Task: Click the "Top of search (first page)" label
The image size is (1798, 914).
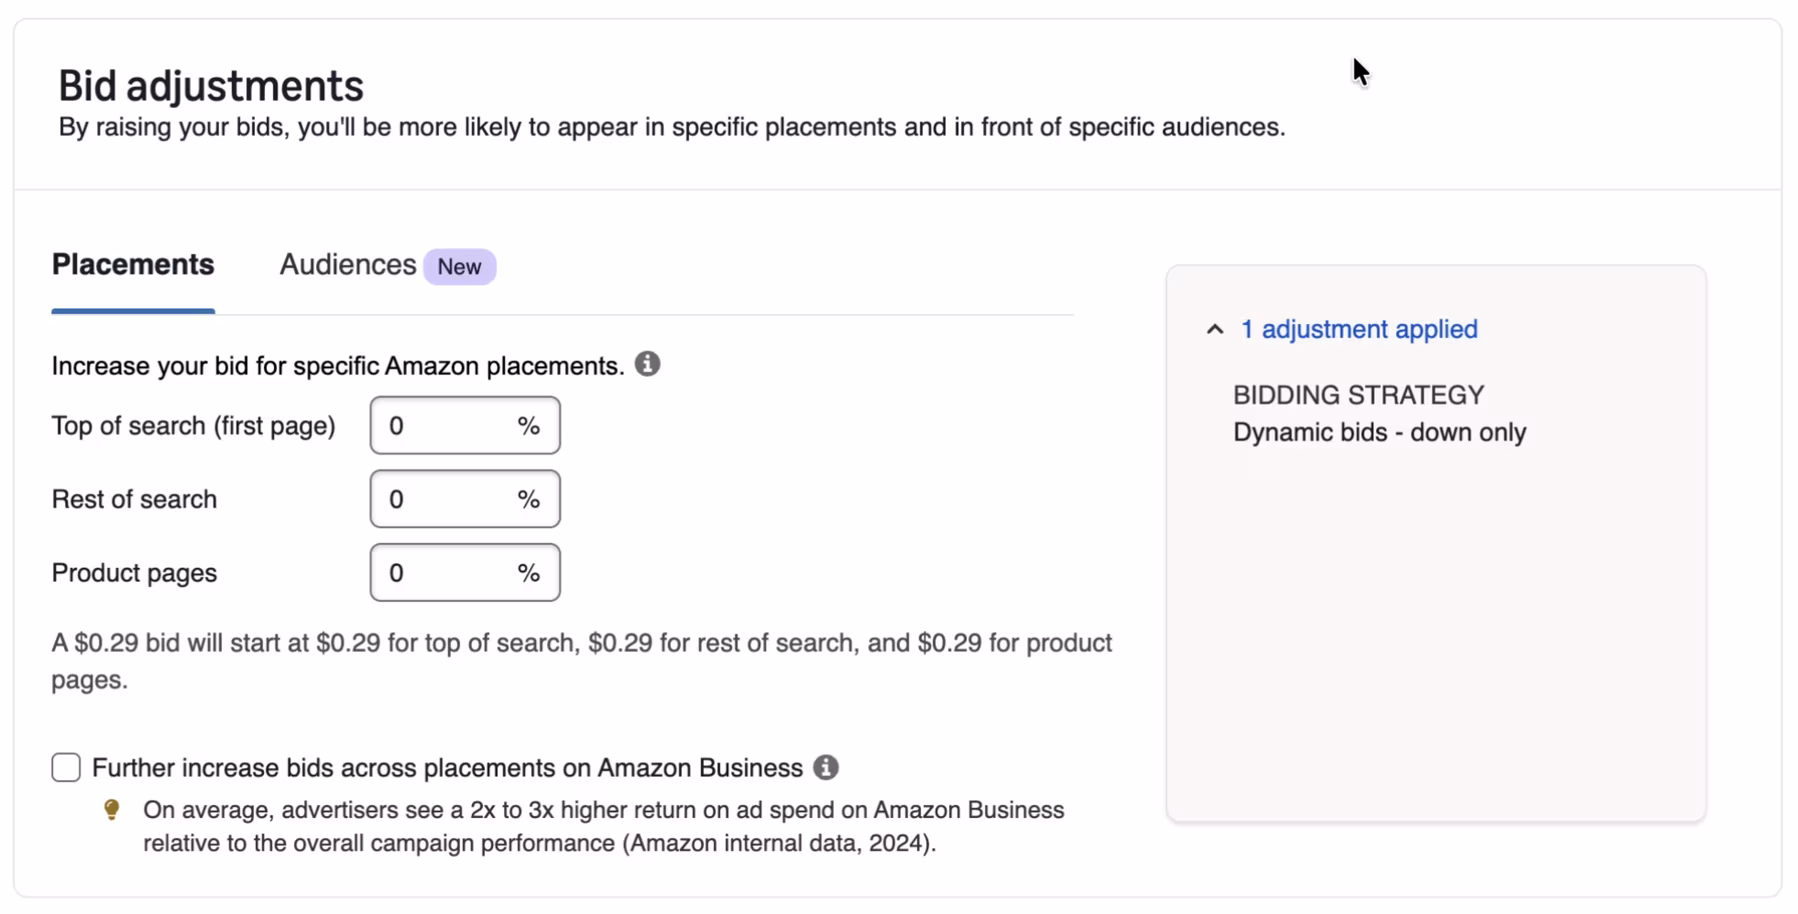Action: click(x=193, y=426)
